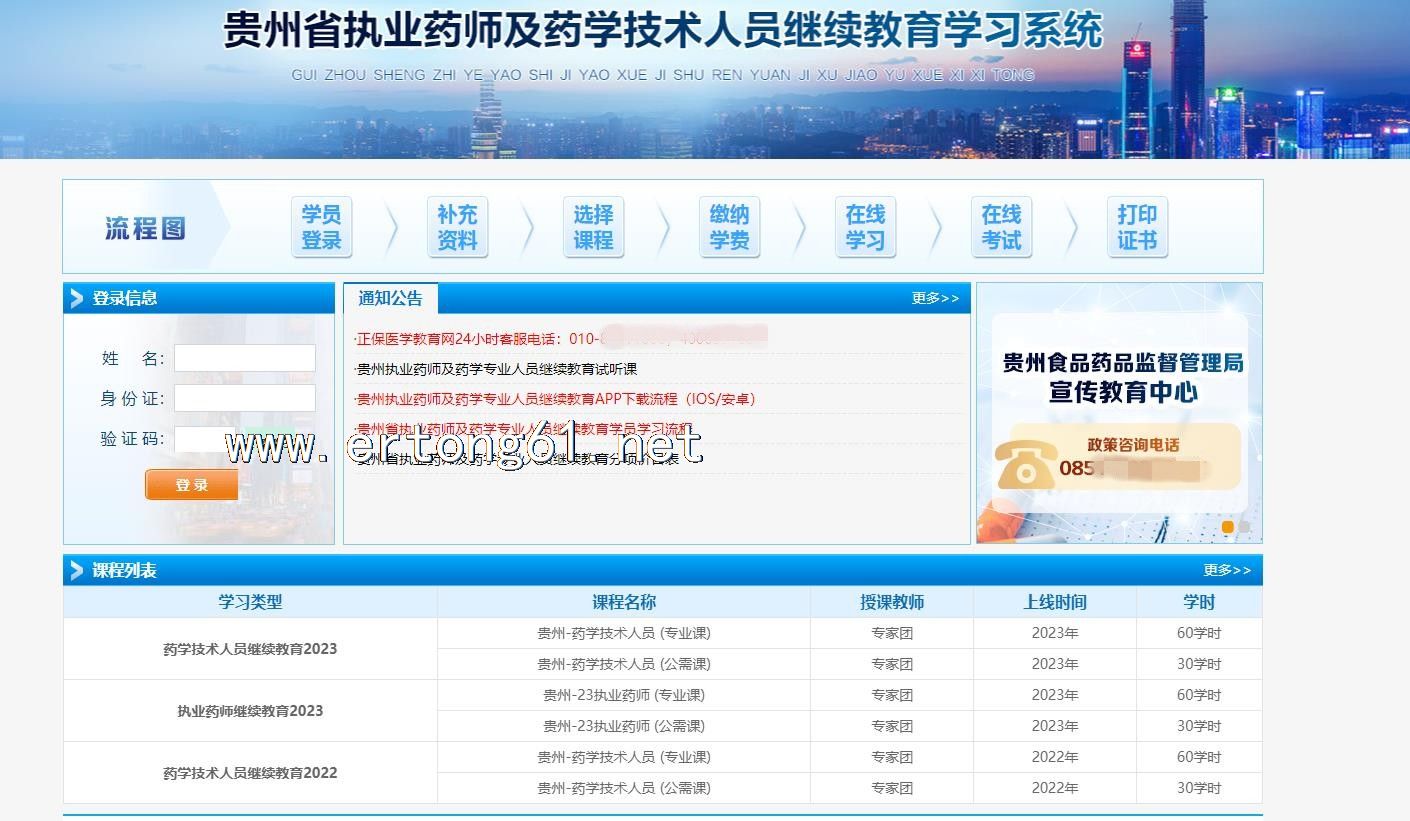Viewport: 1410px width, 821px height.
Task: Focus the 身份证 input field
Action: tap(245, 398)
